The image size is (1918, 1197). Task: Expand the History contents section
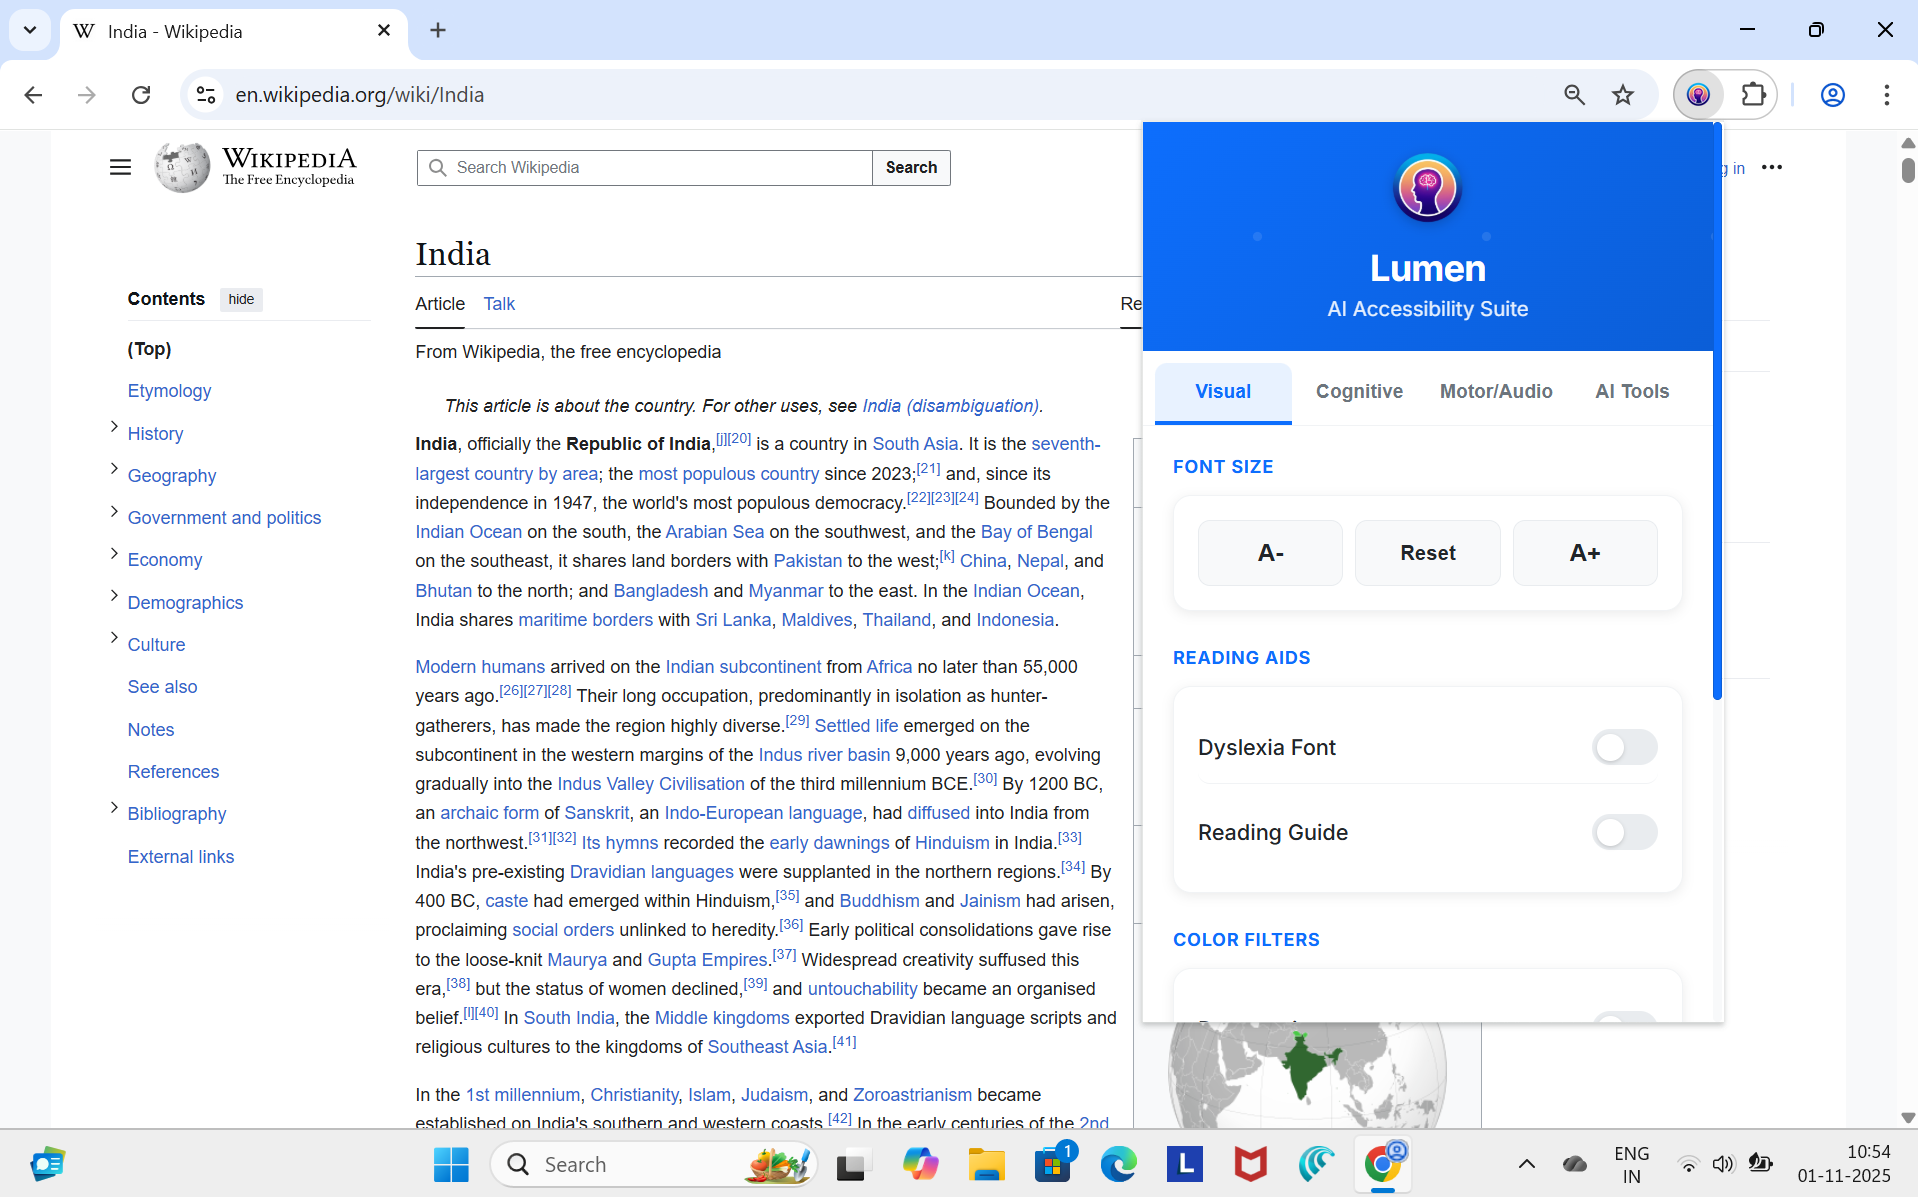tap(114, 427)
